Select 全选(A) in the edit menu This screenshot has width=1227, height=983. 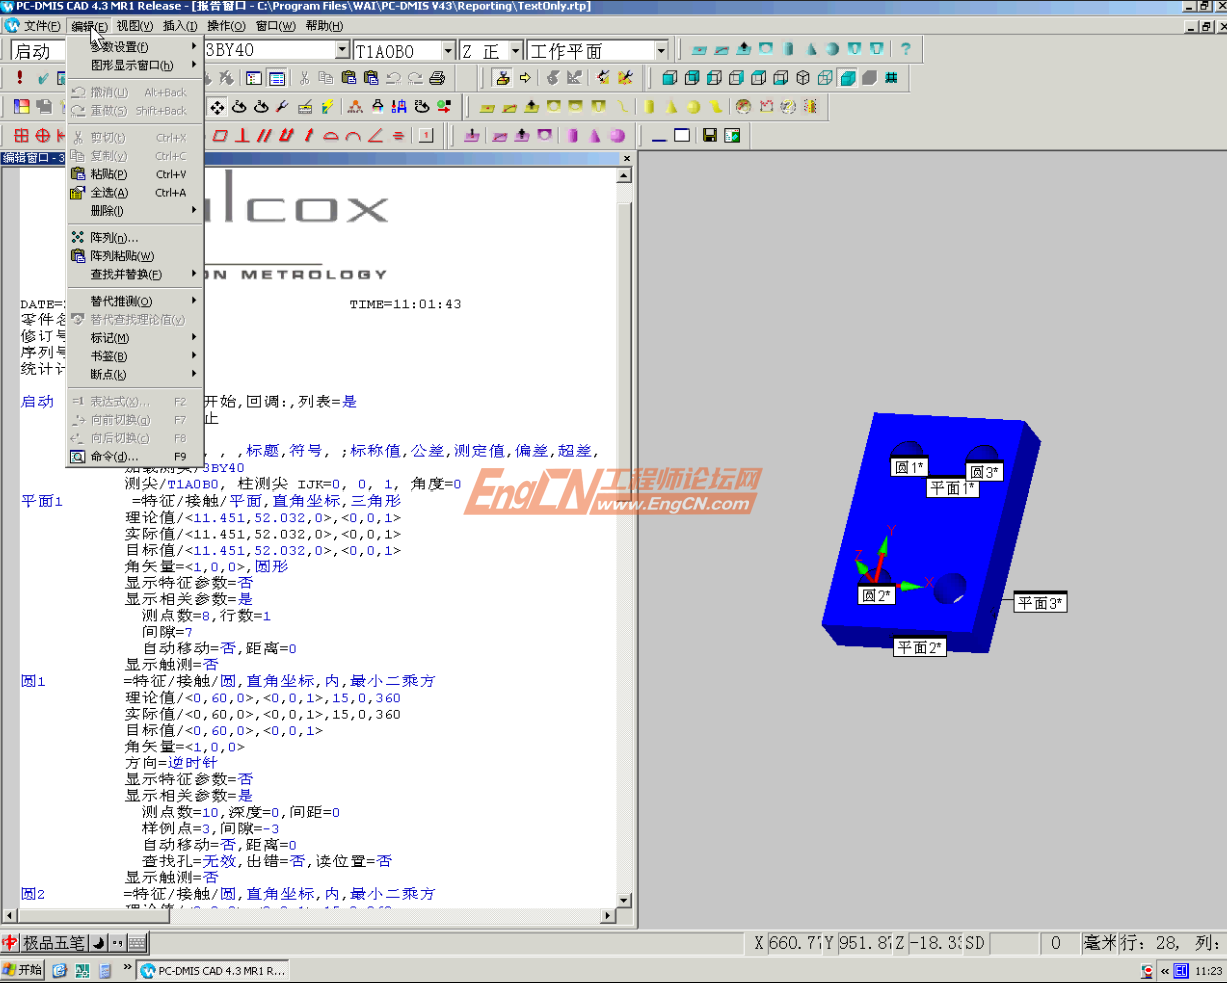pyautogui.click(x=110, y=192)
